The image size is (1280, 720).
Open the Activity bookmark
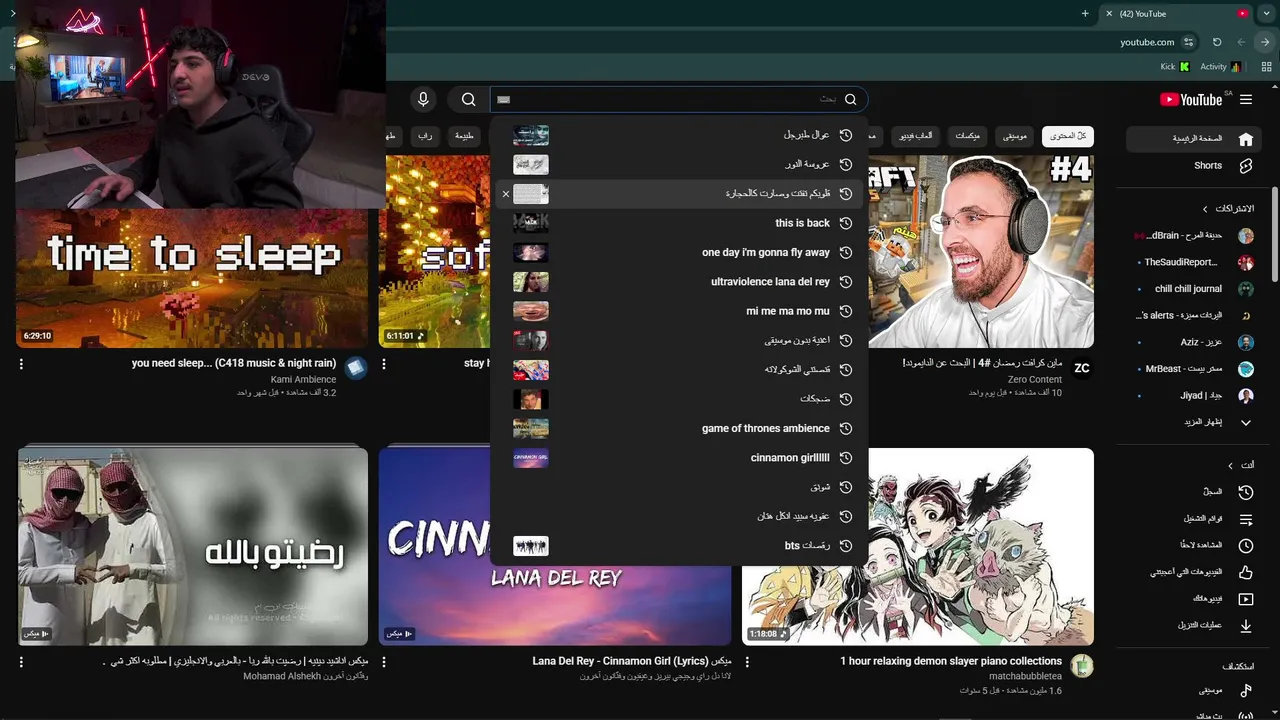[1220, 67]
